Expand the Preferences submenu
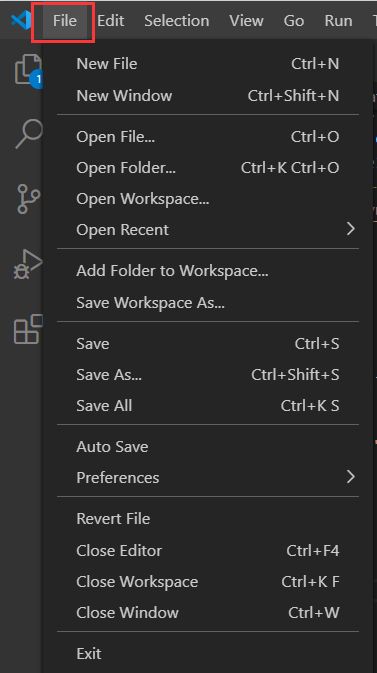Image resolution: width=377 pixels, height=673 pixels. click(x=208, y=478)
